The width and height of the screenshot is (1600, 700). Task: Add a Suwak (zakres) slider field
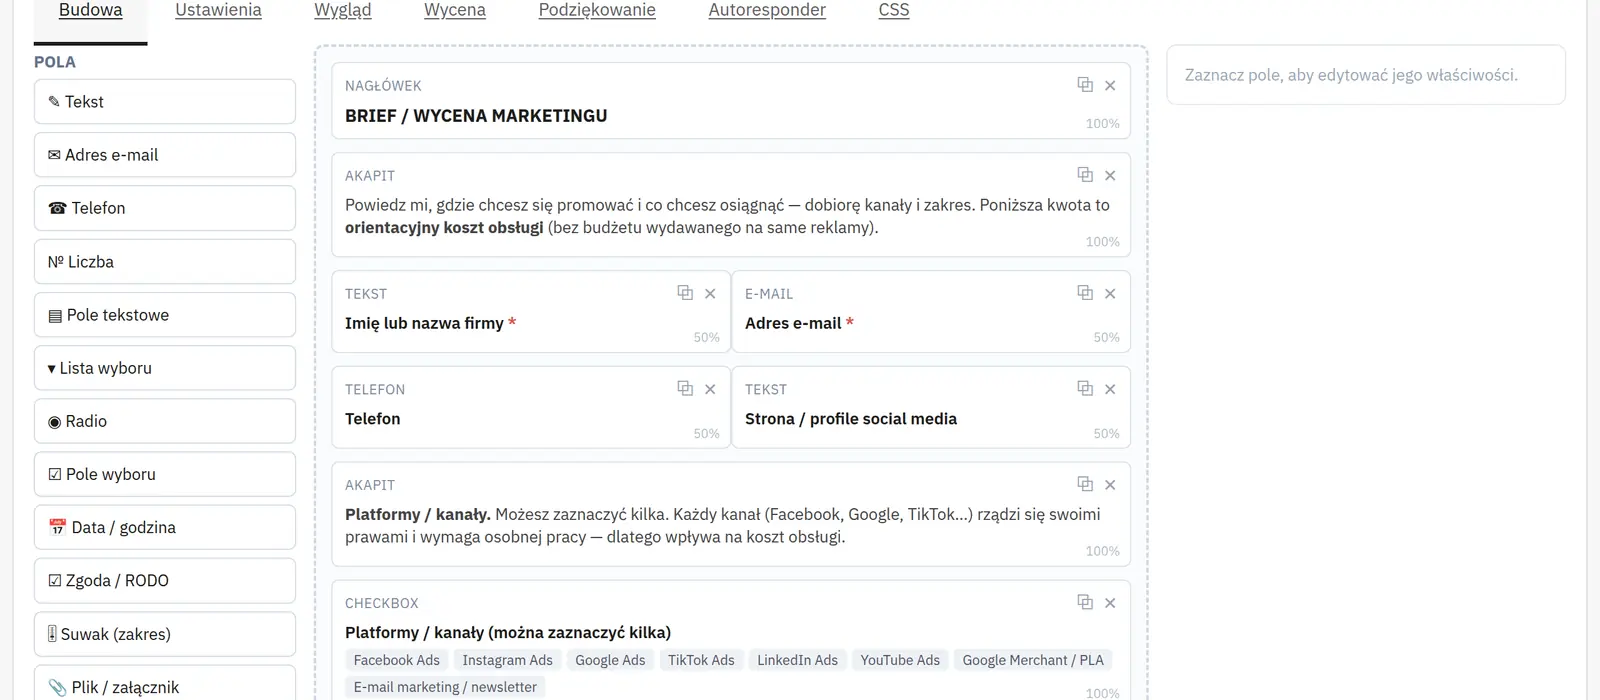click(165, 634)
